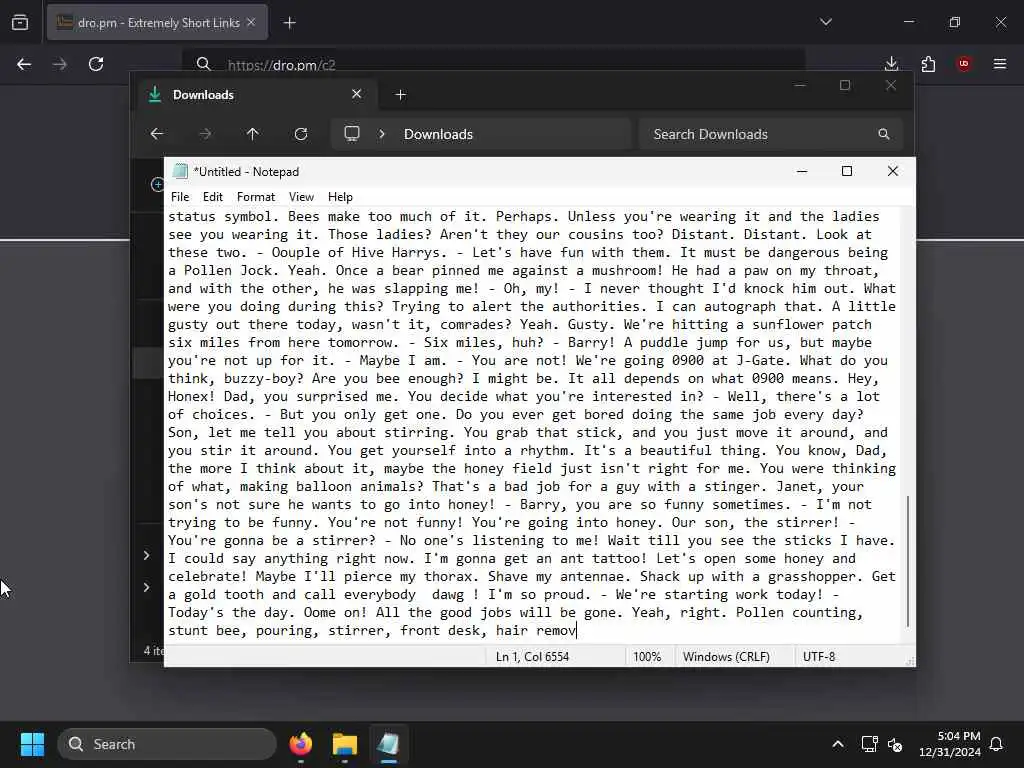The image size is (1024, 768).
Task: Click the New plus icon in Explorer toolbar
Action: (157, 185)
